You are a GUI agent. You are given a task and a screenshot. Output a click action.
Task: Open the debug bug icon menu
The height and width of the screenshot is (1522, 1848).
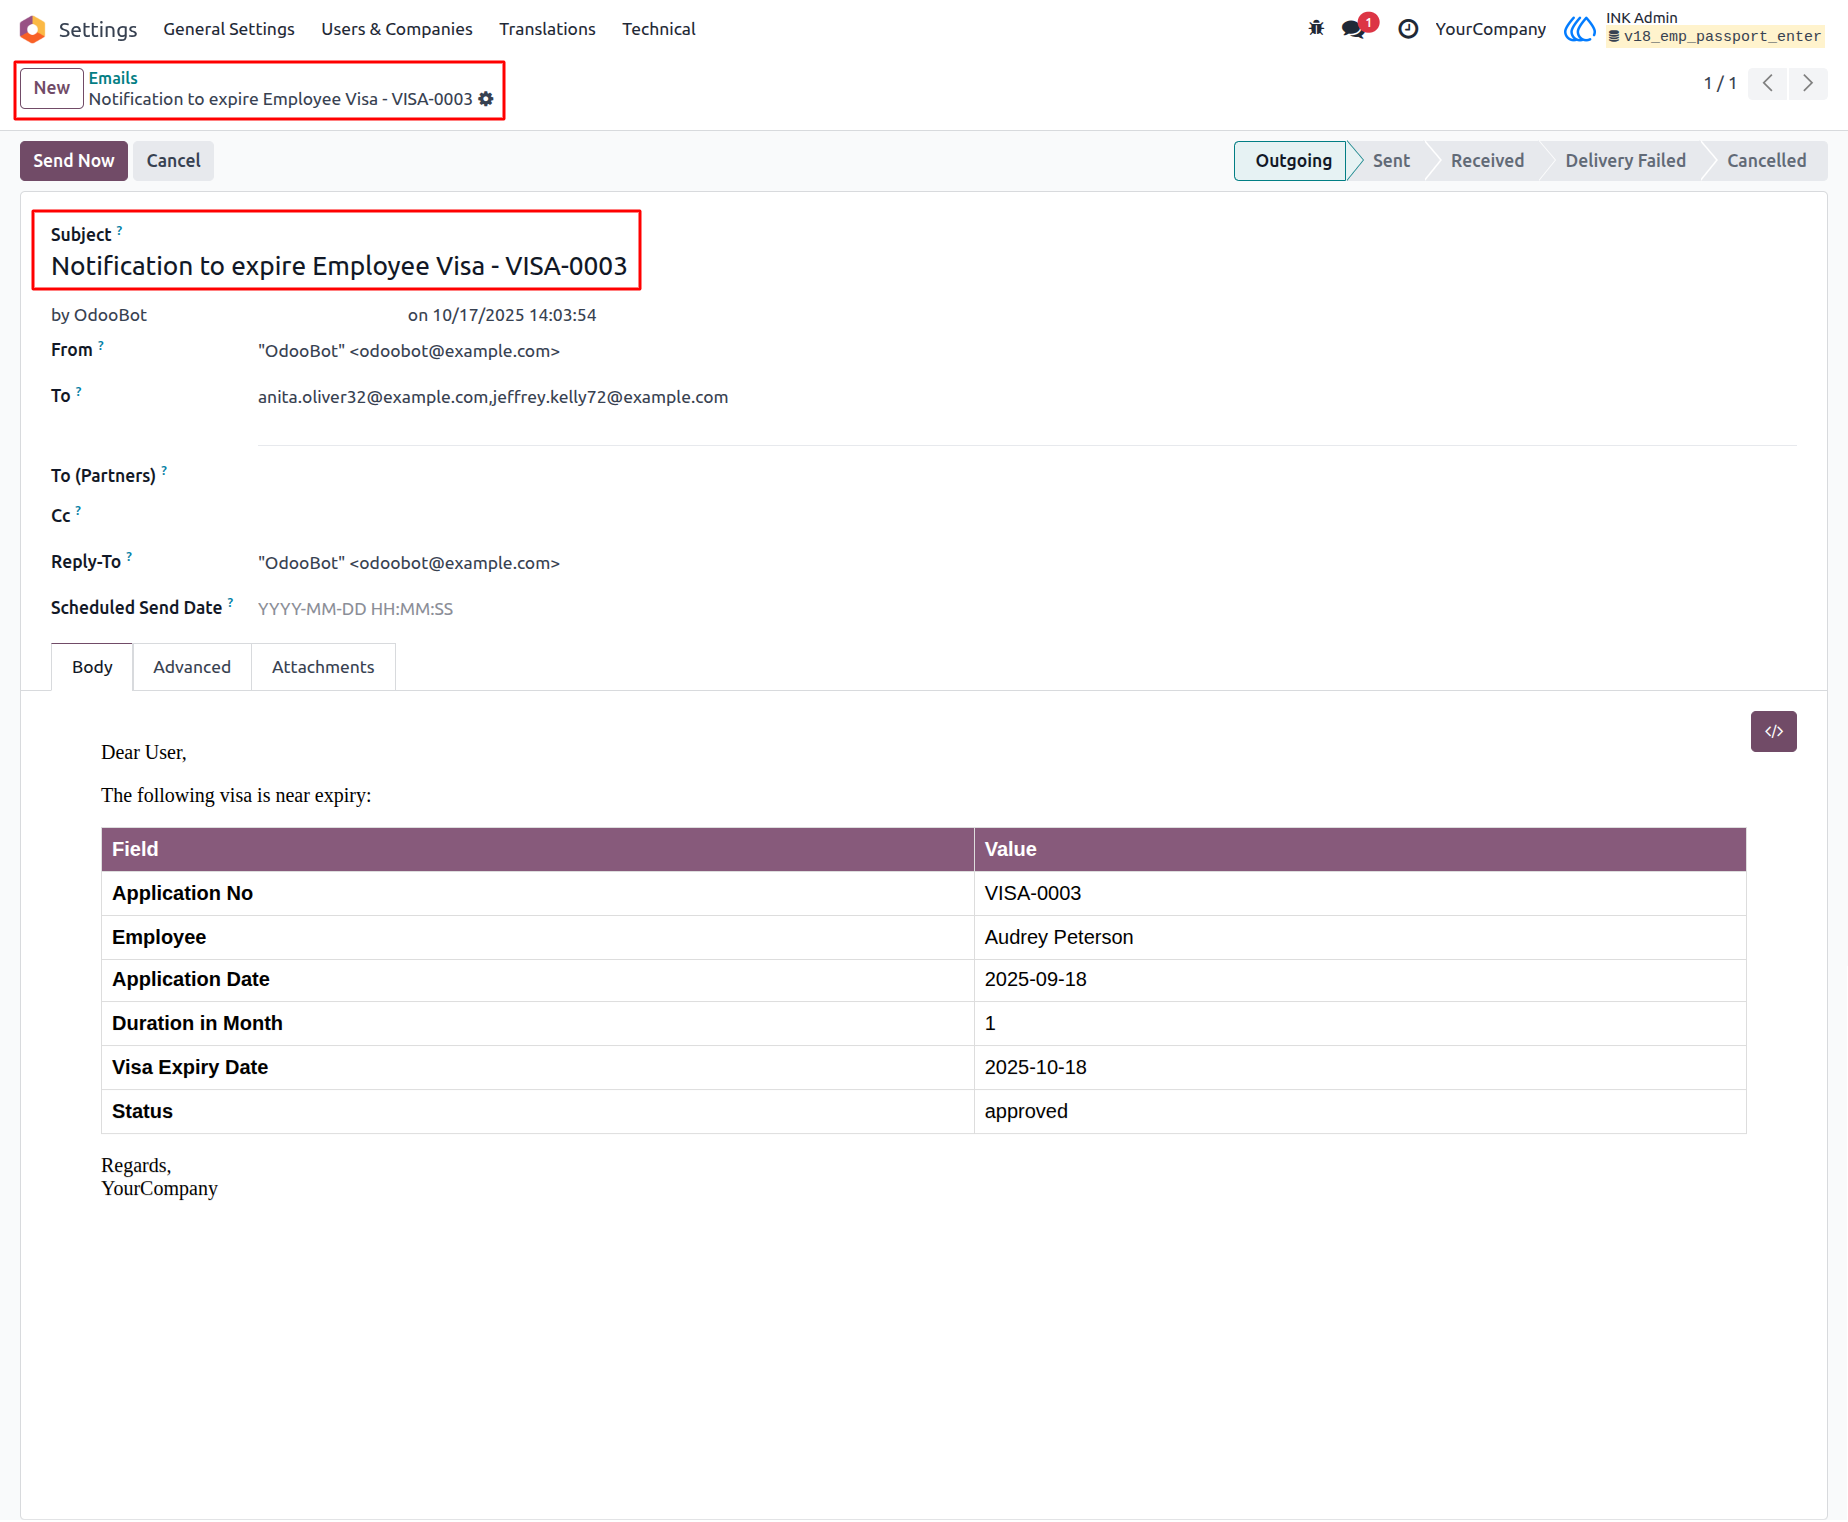(1316, 29)
